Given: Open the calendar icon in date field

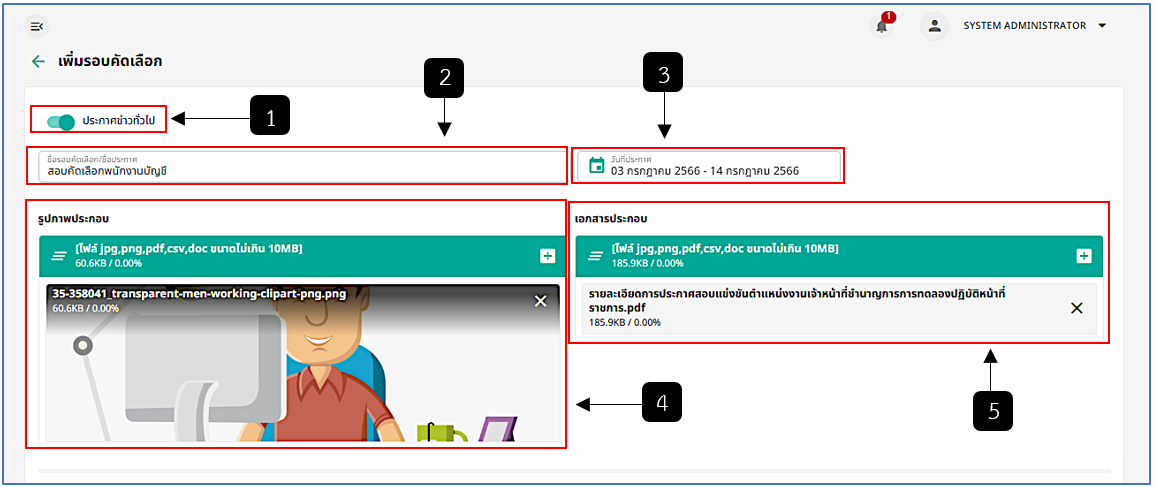Looking at the screenshot, I should pyautogui.click(x=596, y=167).
